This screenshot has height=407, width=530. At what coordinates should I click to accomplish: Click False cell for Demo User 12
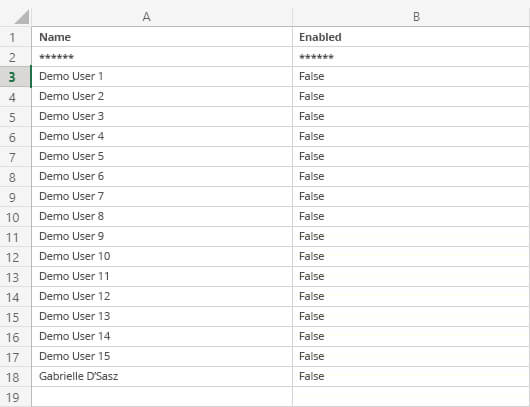tap(411, 296)
